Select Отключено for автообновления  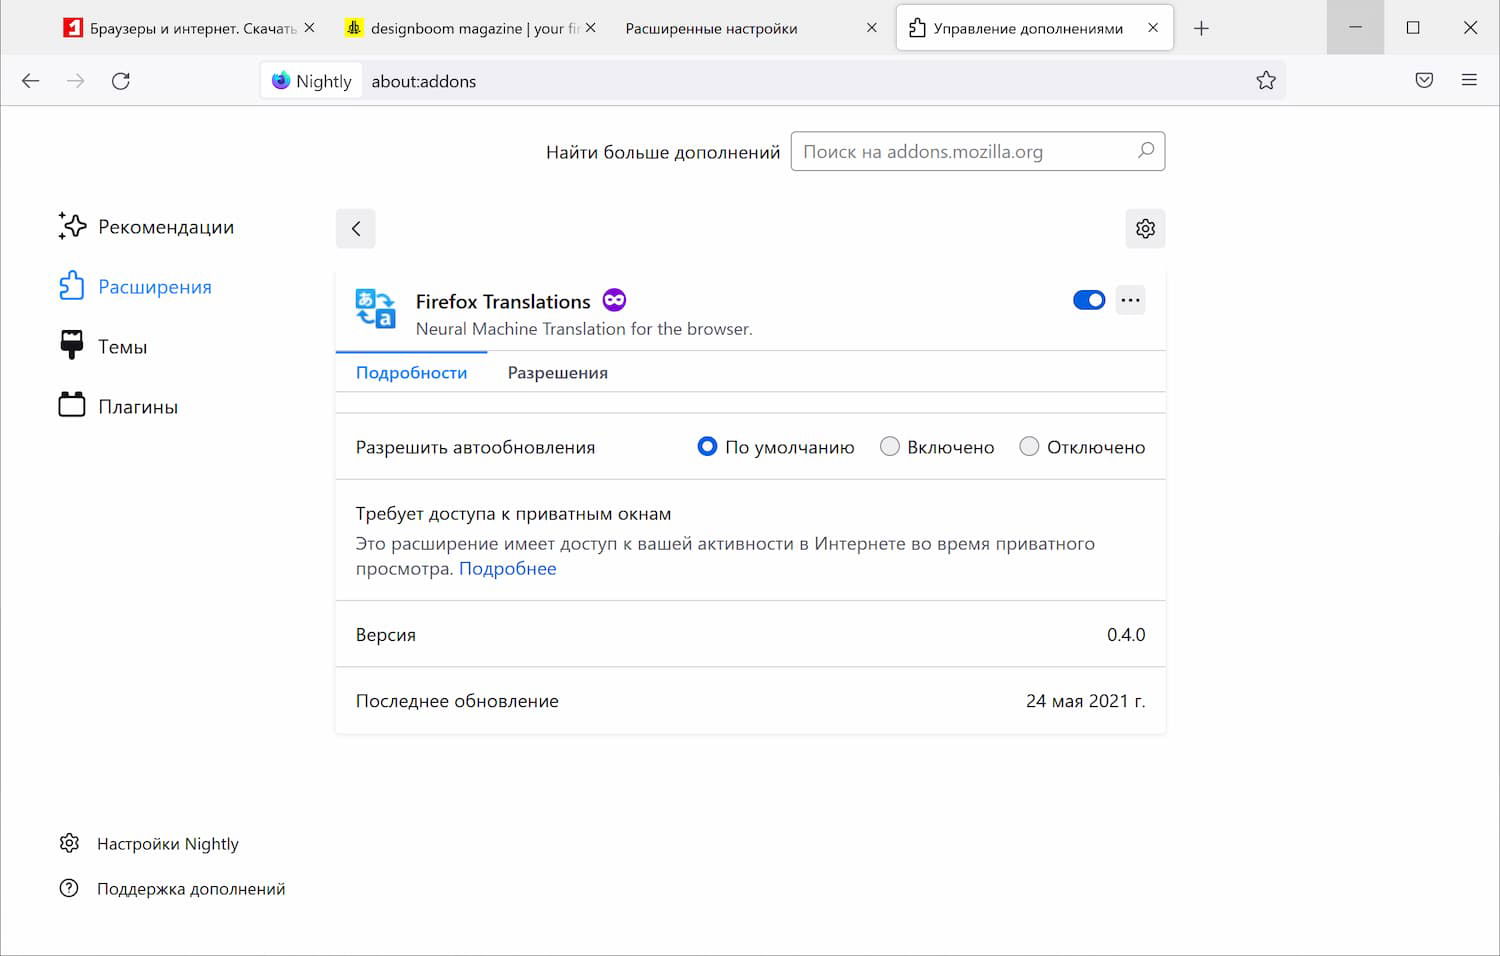[1029, 446]
